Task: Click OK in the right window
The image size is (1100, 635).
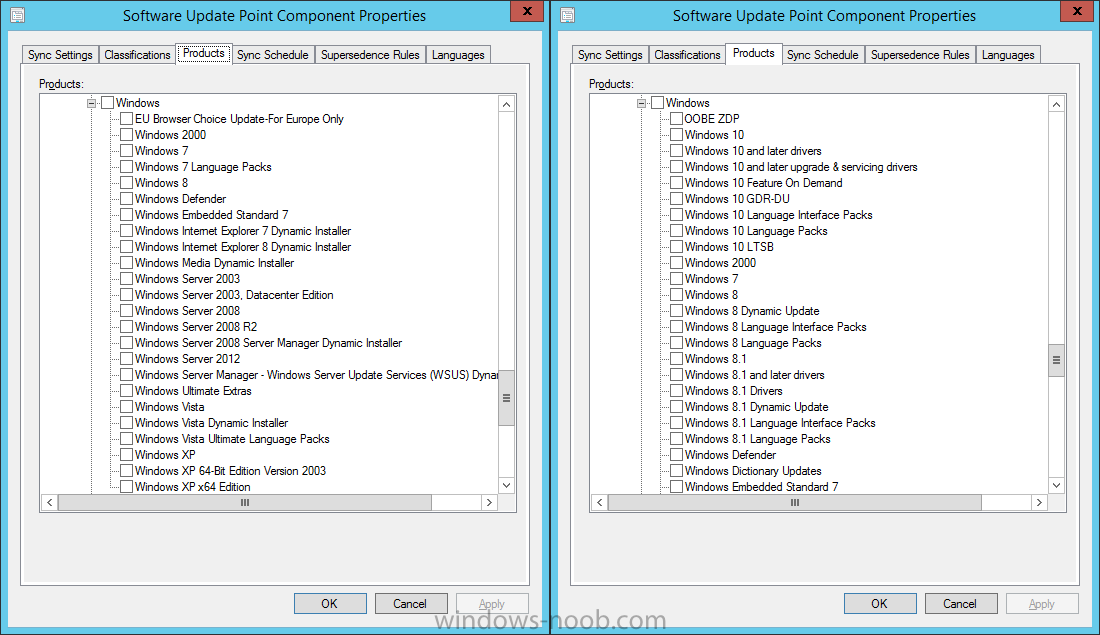Action: tap(880, 603)
